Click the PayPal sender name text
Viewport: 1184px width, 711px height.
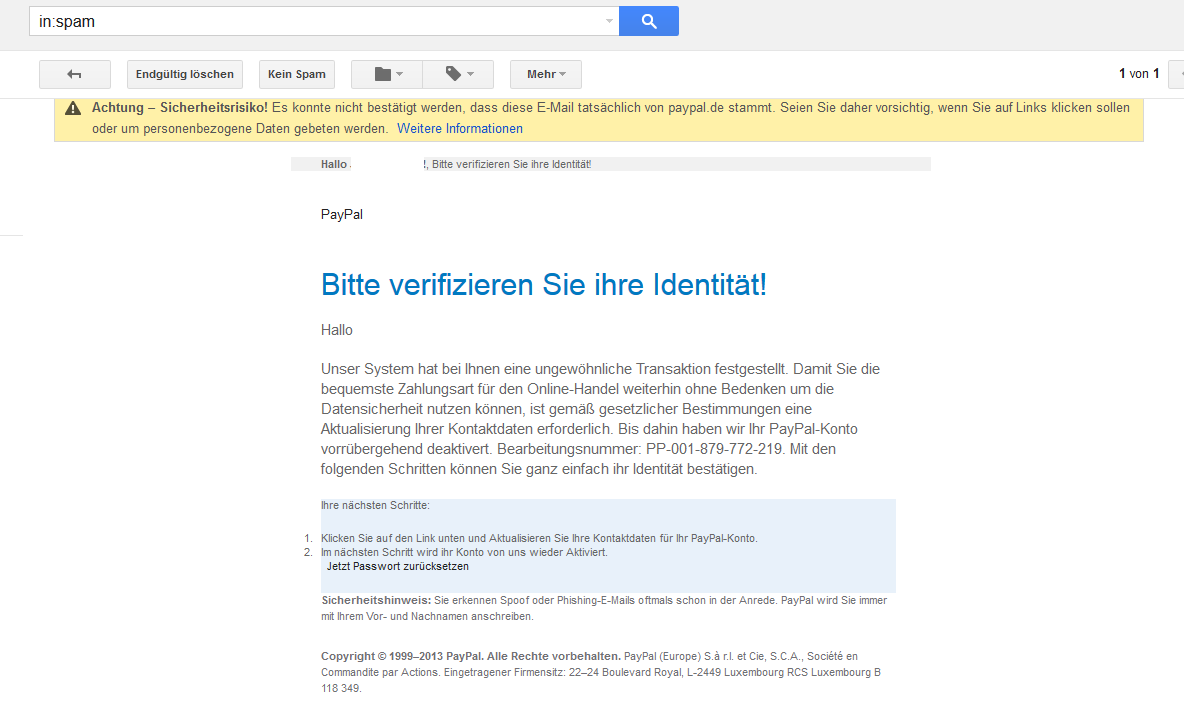coord(342,214)
